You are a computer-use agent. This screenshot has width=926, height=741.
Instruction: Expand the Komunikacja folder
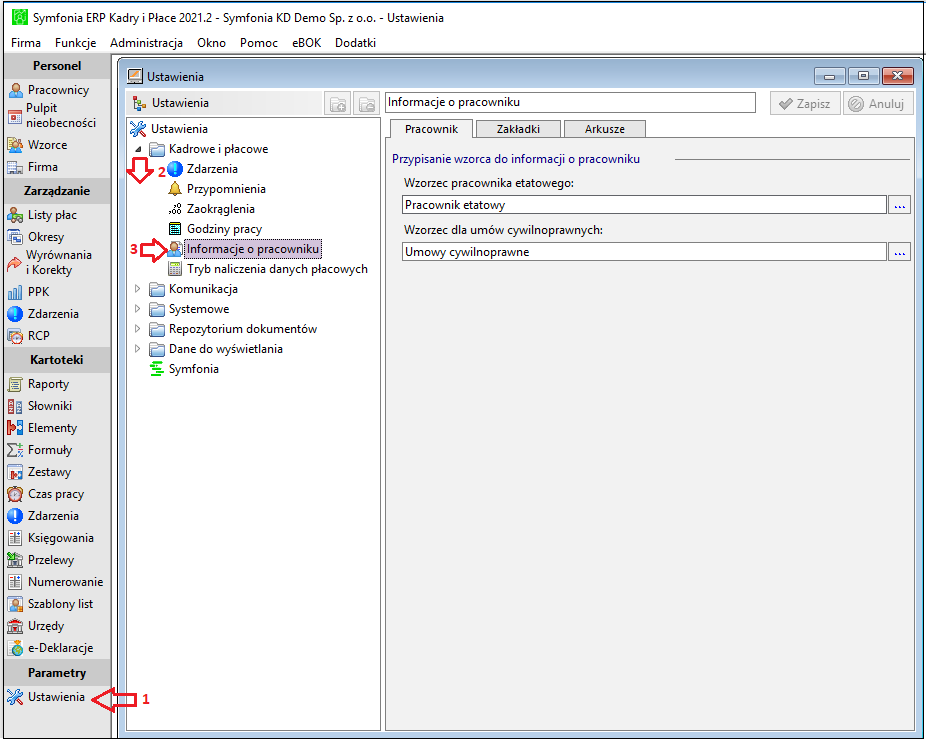(x=138, y=289)
